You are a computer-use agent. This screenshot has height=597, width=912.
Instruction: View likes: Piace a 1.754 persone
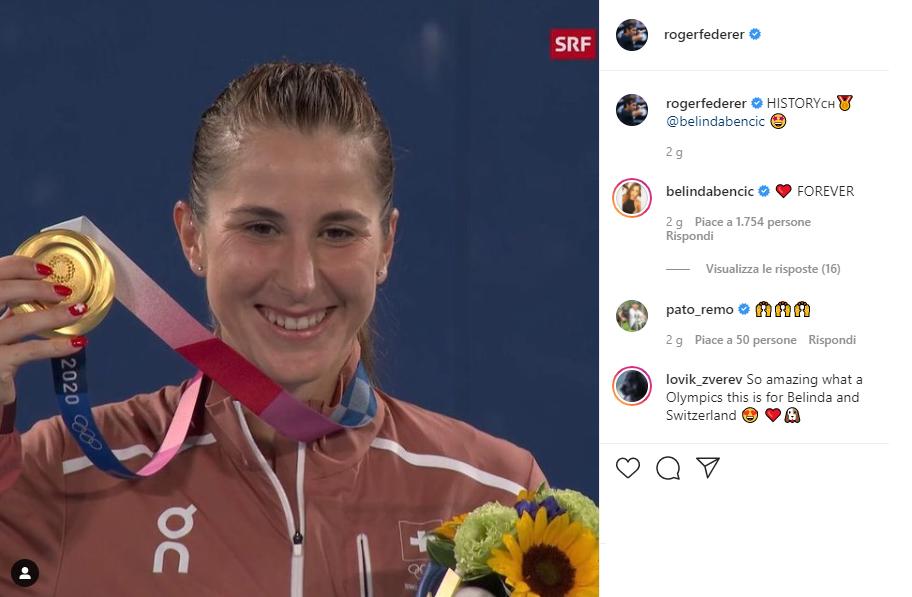pos(752,222)
